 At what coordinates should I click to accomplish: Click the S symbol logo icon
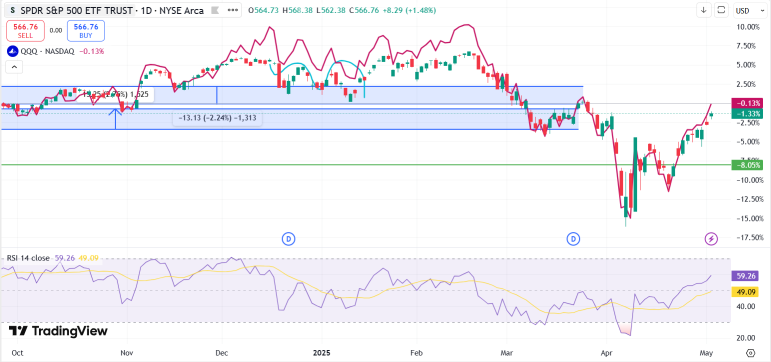click(x=12, y=10)
